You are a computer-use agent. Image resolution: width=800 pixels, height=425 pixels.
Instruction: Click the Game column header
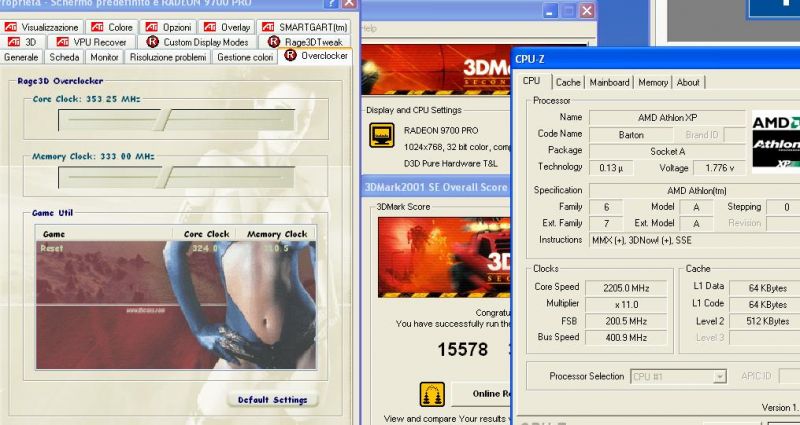(105, 234)
